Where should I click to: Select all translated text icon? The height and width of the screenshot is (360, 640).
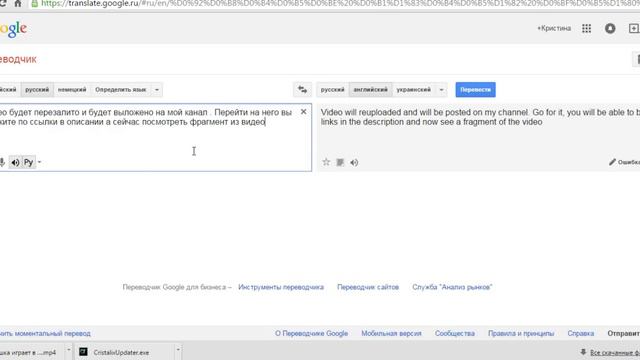pos(340,162)
